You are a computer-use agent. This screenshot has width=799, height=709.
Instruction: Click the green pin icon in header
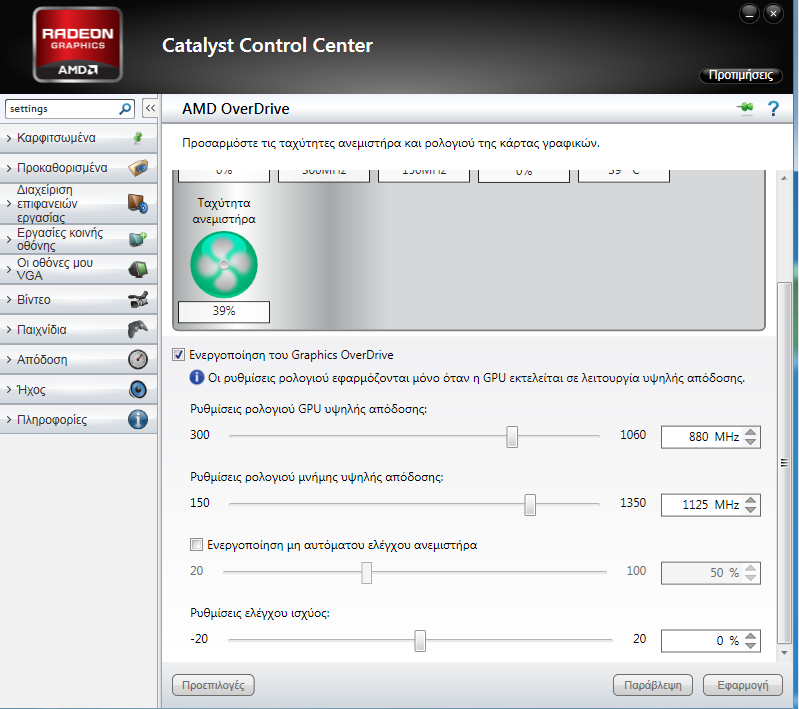click(745, 108)
